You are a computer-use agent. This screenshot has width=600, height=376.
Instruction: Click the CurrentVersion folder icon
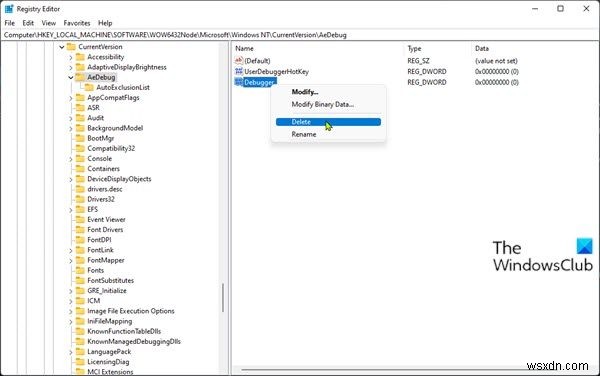71,47
